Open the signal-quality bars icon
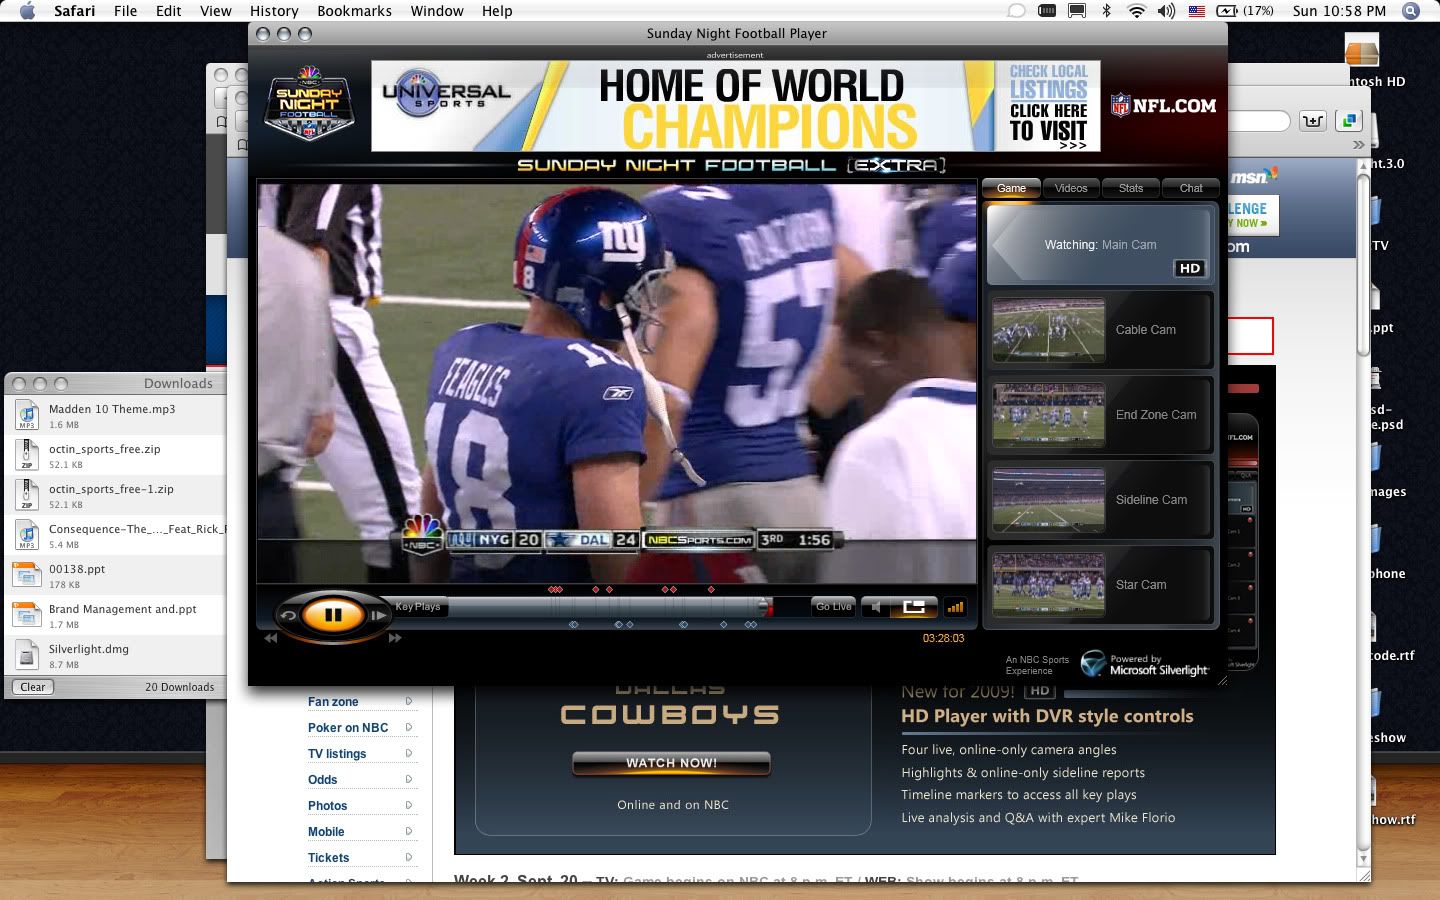The width and height of the screenshot is (1440, 900). coord(955,607)
